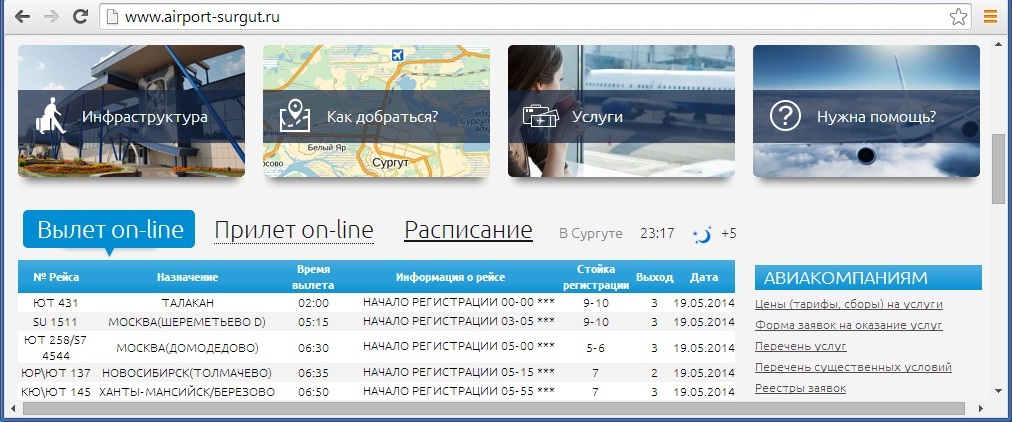The height and width of the screenshot is (422, 1012).
Task: Click the № Рейса column header
Action: pos(56,277)
